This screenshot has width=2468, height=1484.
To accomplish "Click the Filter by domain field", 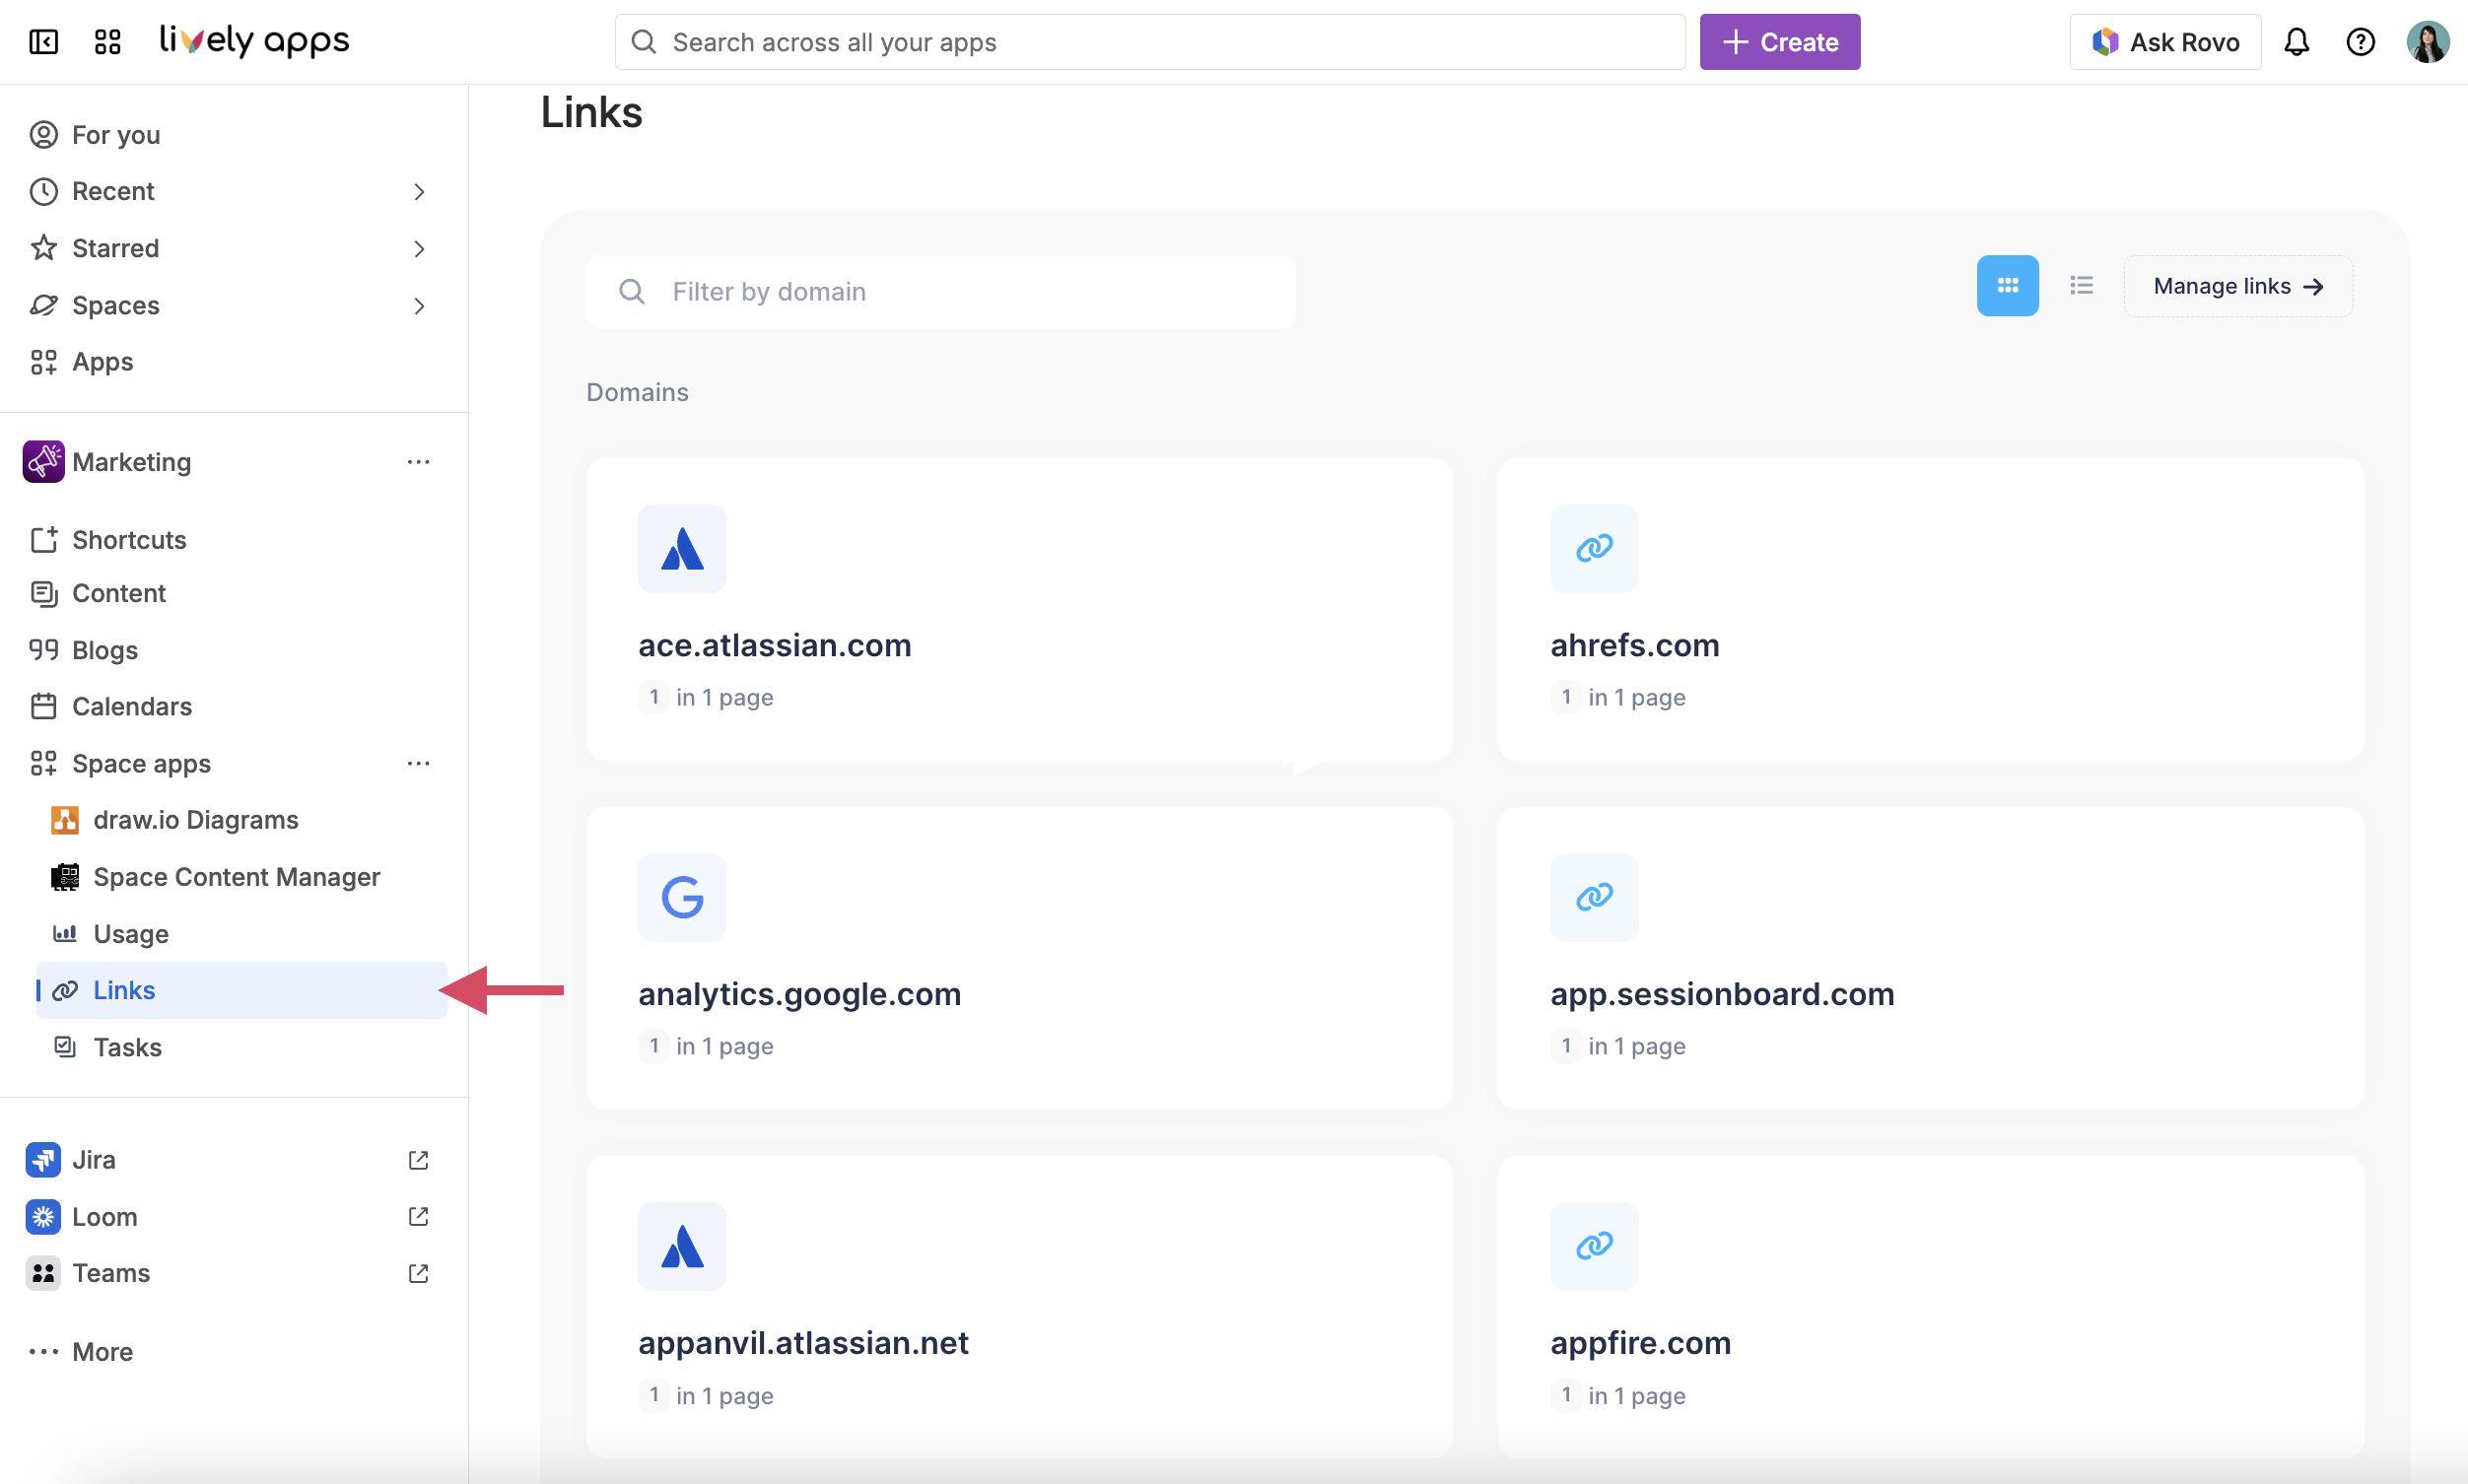I will (x=940, y=291).
